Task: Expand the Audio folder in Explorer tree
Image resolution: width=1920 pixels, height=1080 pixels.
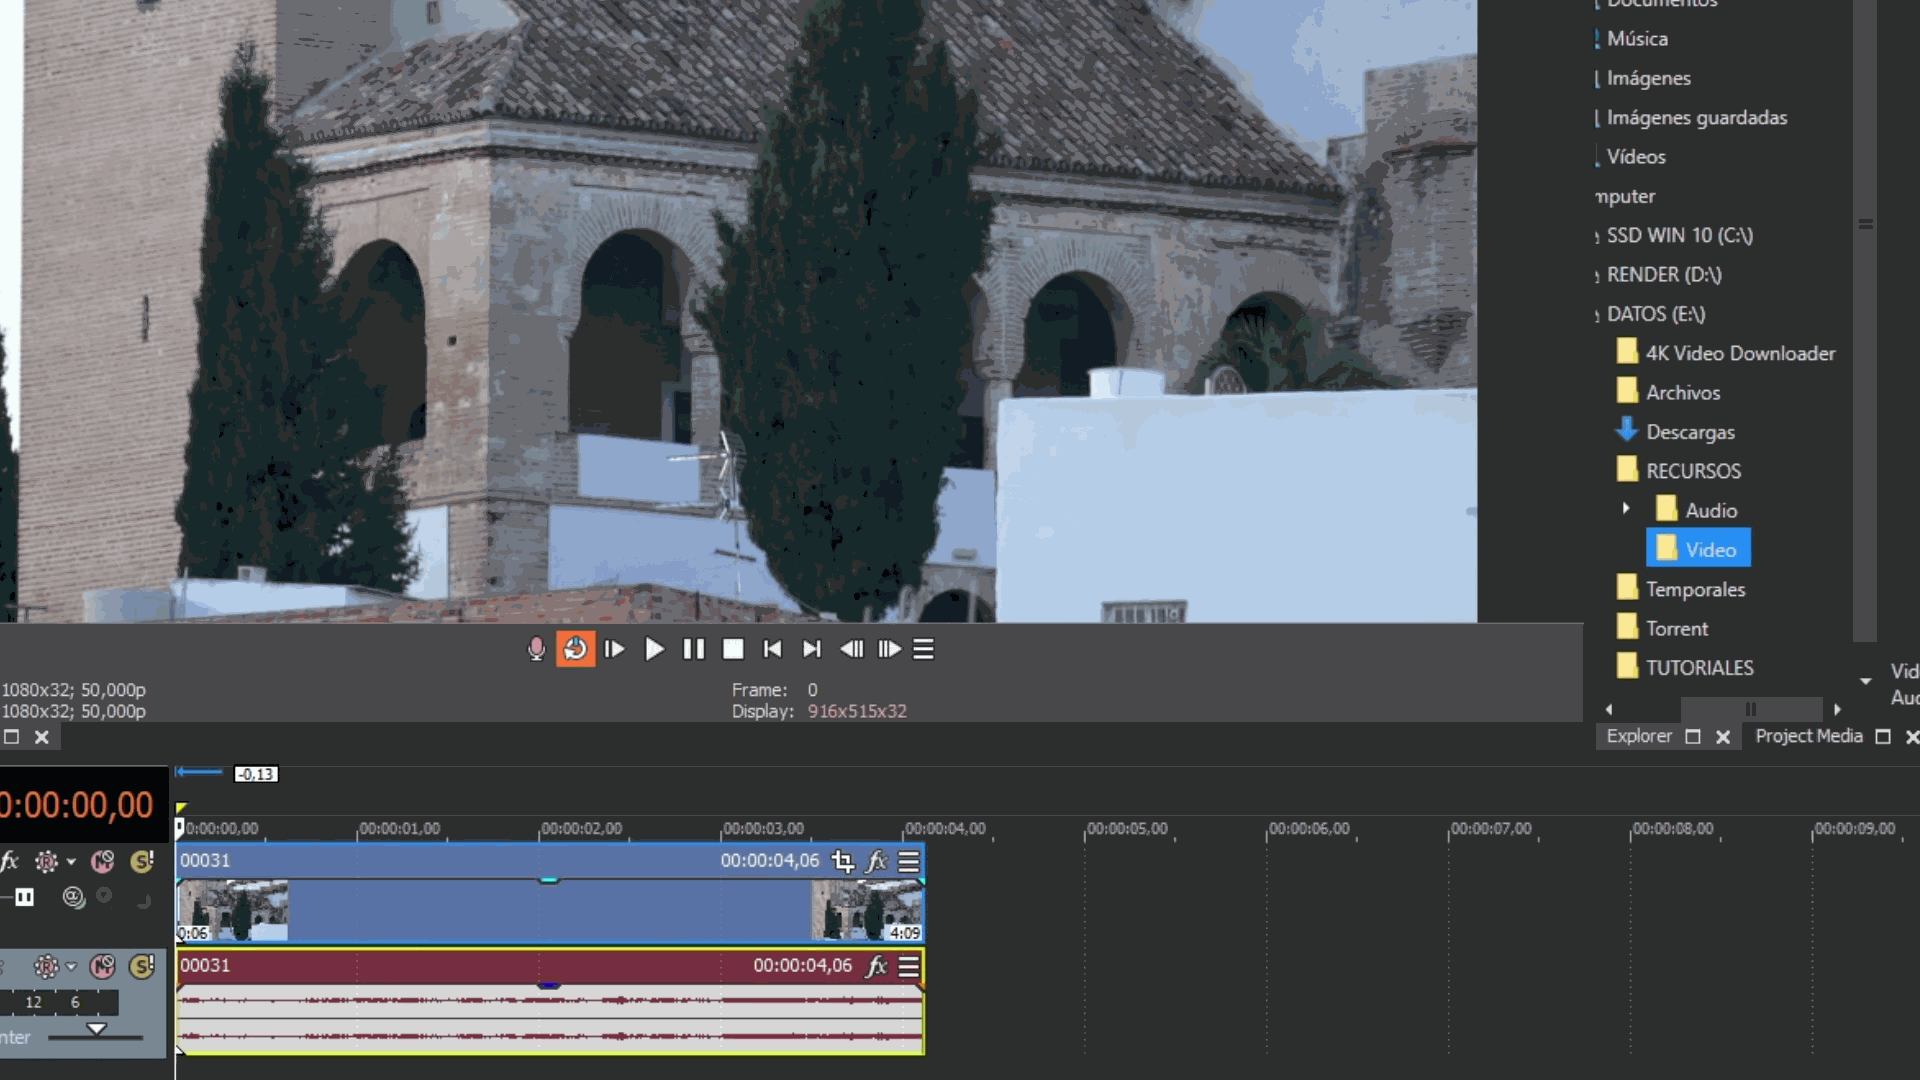Action: click(1626, 509)
